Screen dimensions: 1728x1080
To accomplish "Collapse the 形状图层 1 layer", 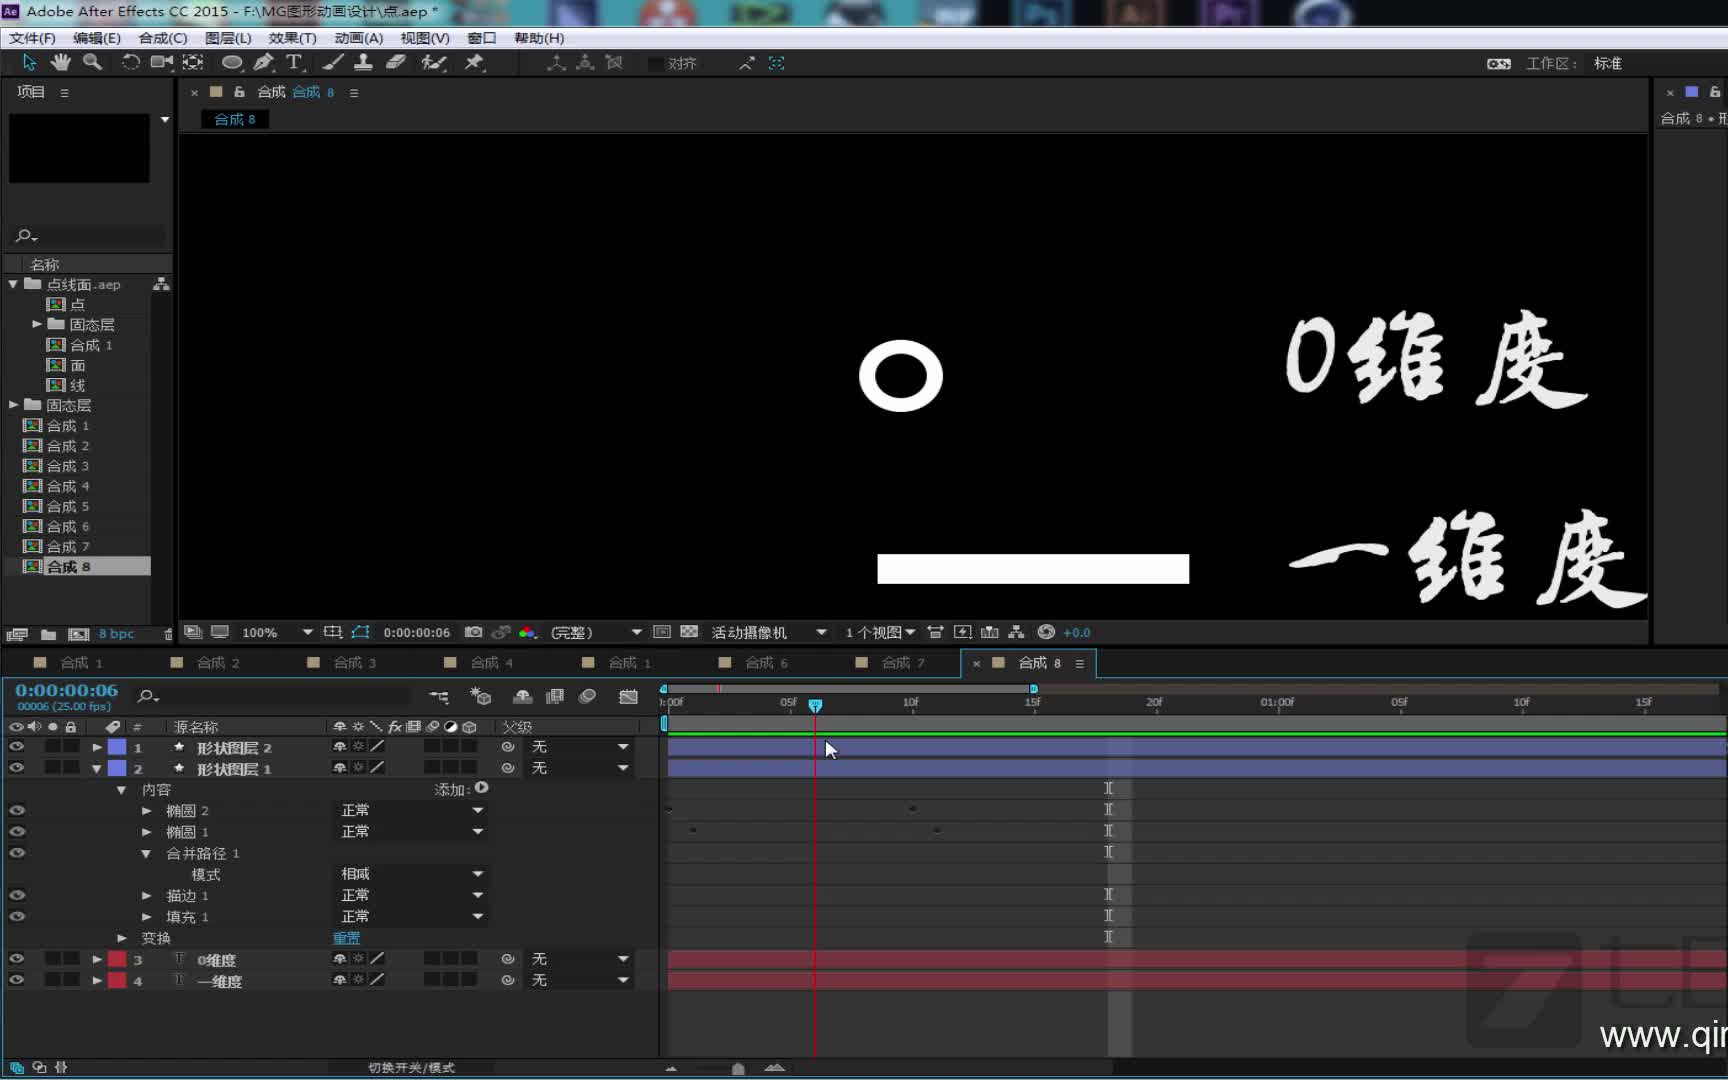I will coord(97,768).
